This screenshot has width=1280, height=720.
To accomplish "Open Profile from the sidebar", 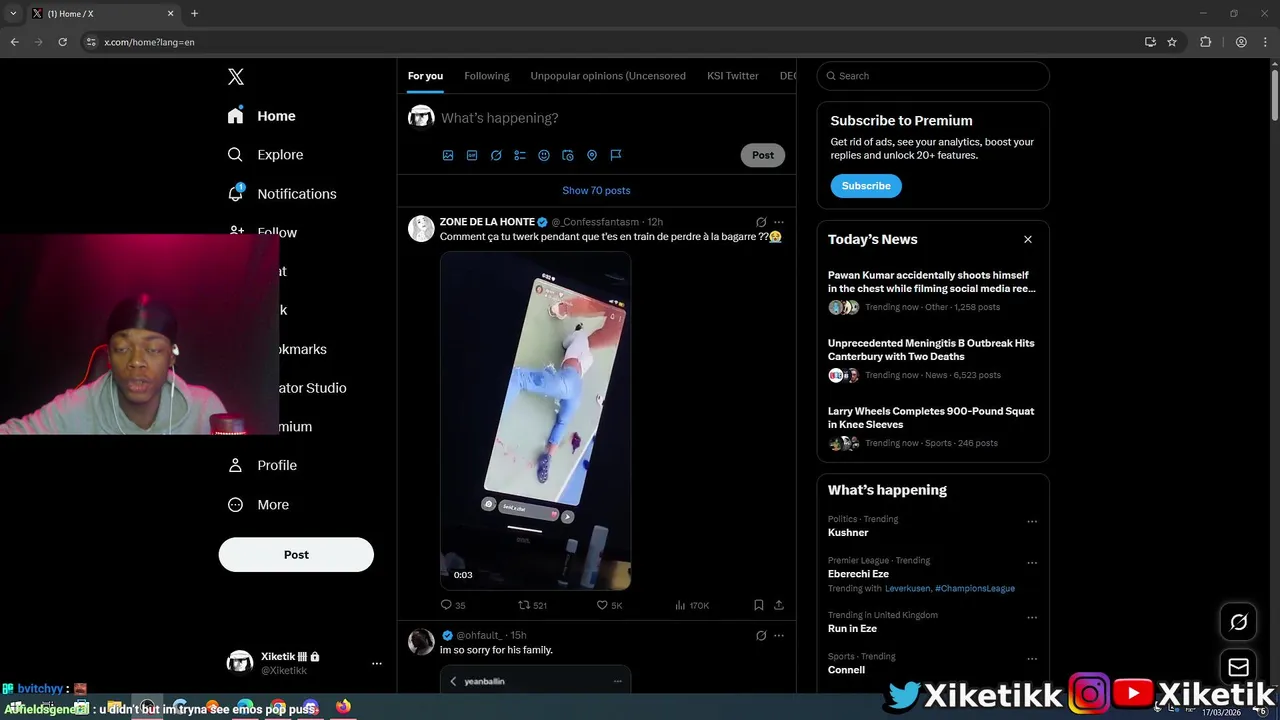I will coord(262,465).
